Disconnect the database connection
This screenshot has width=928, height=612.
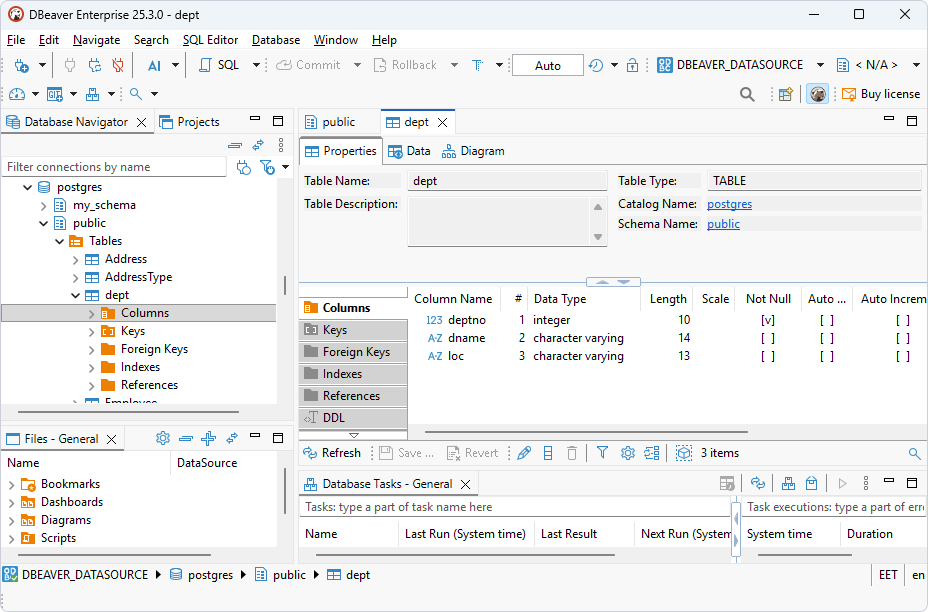coord(118,64)
